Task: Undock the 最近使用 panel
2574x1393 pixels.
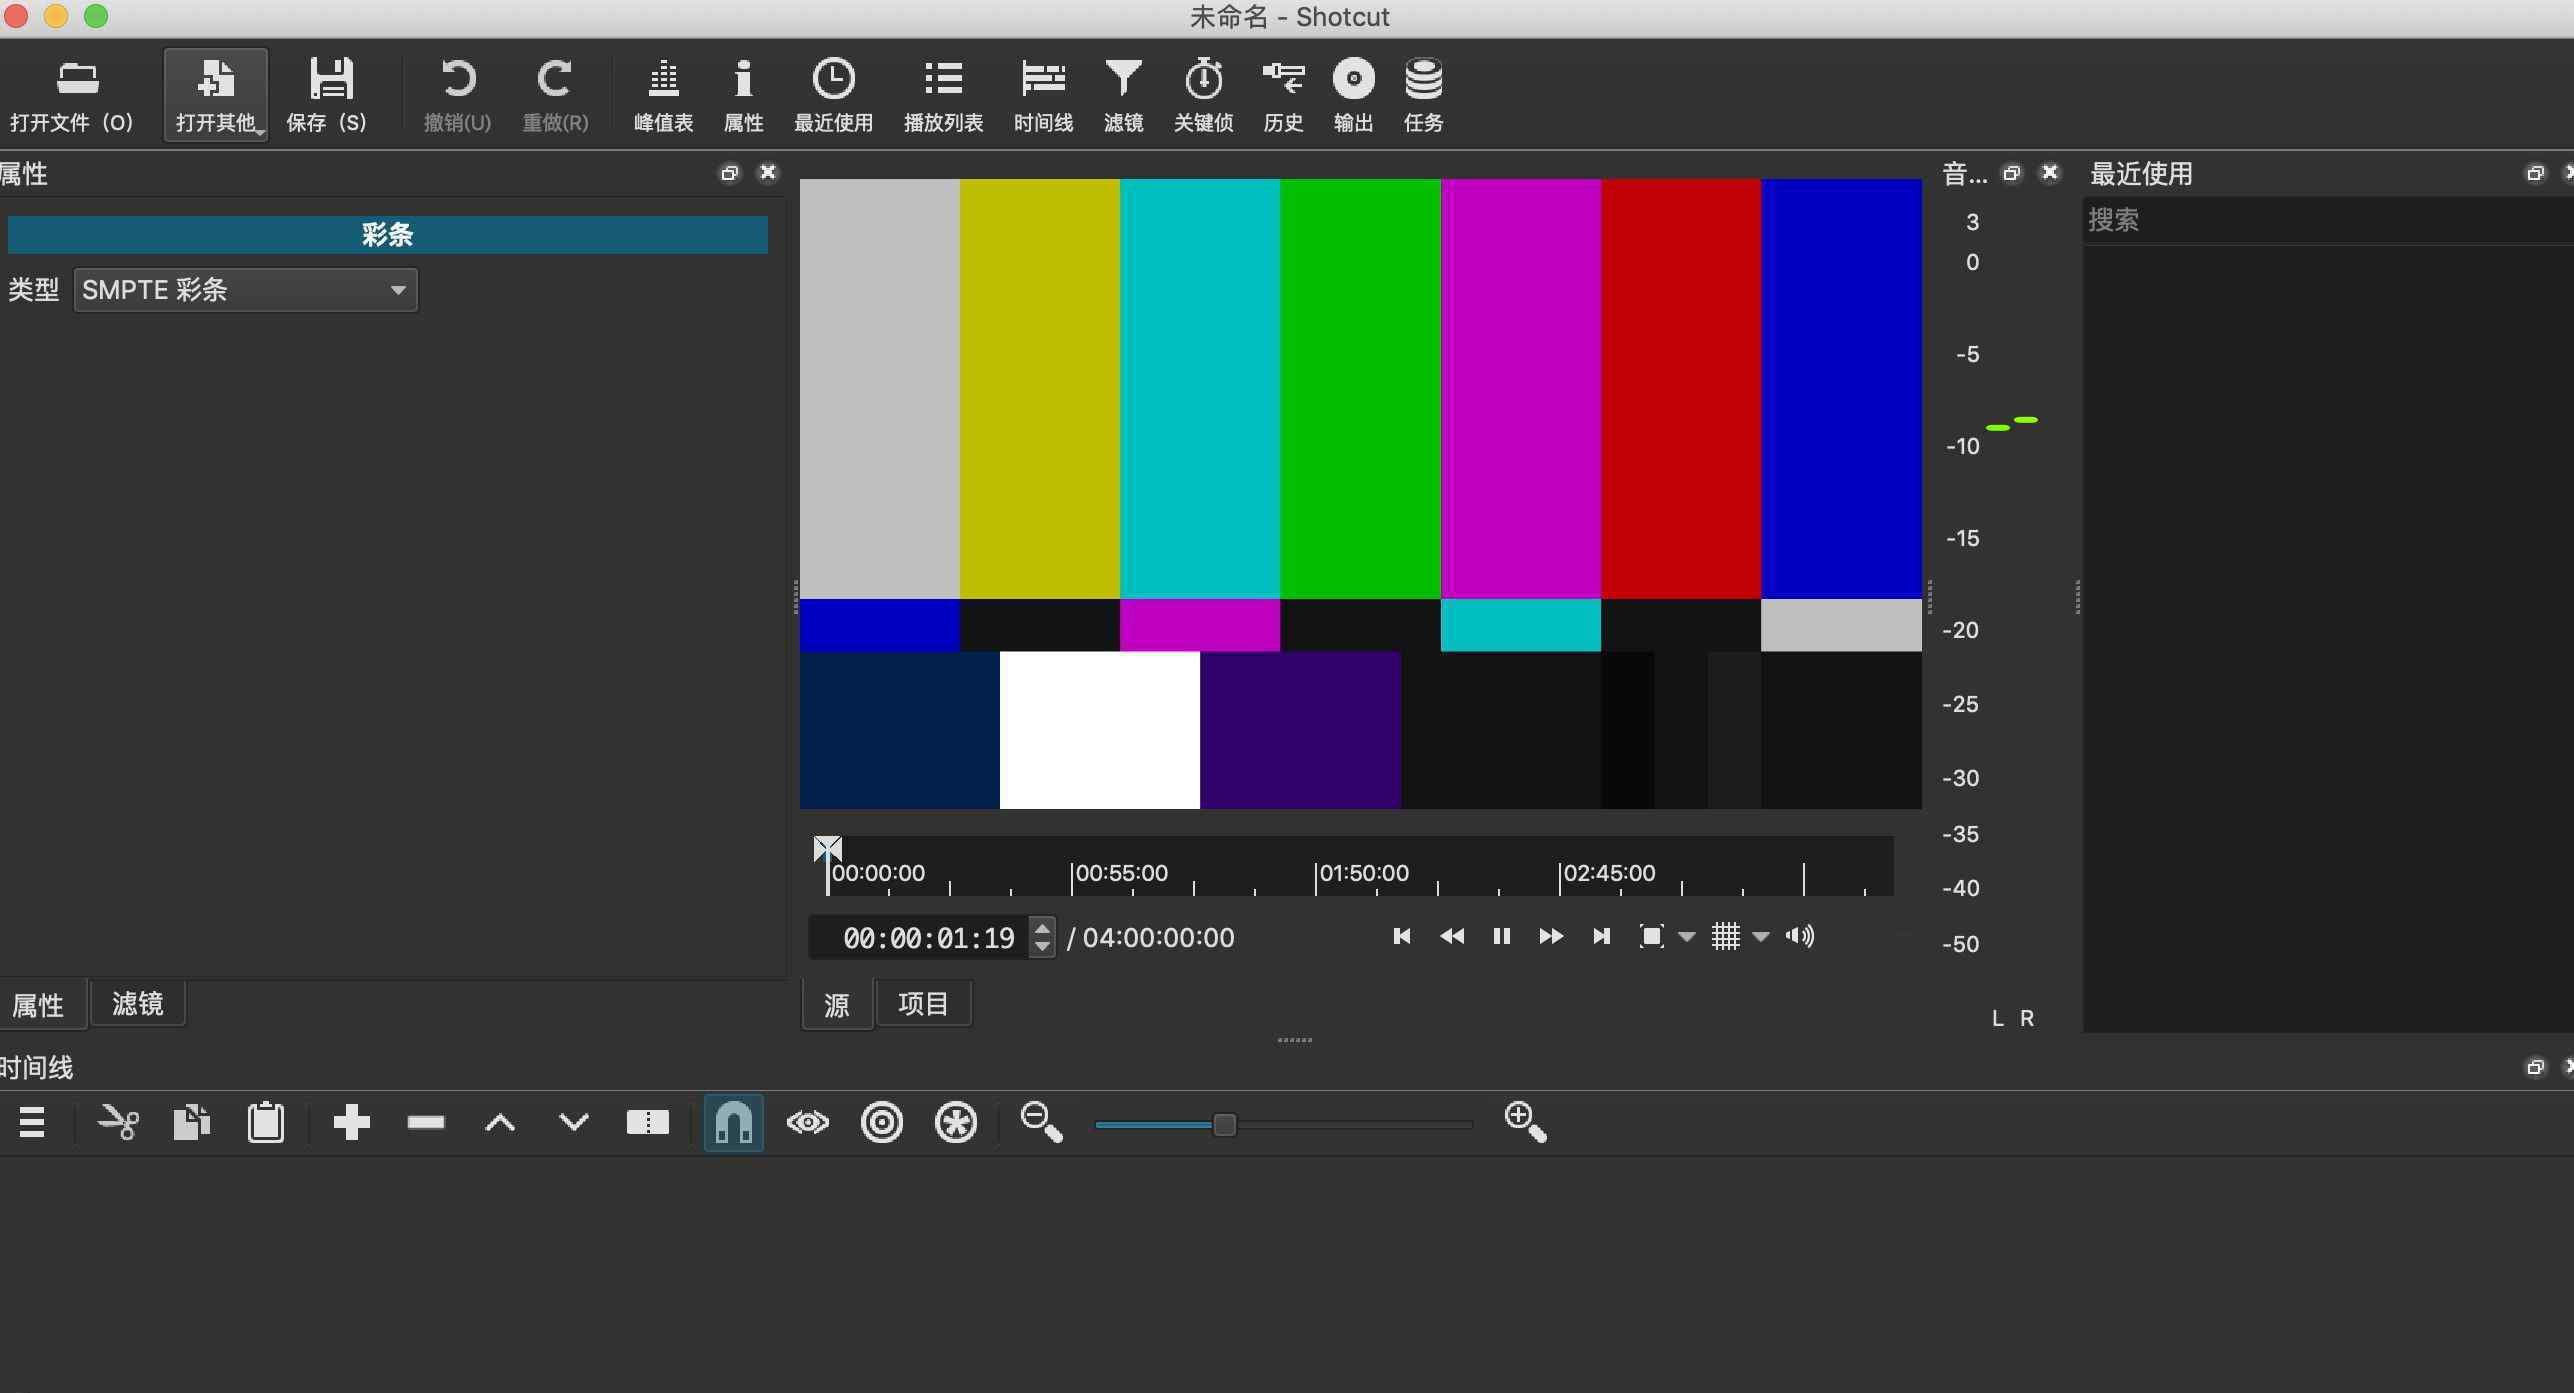Action: 2535,174
